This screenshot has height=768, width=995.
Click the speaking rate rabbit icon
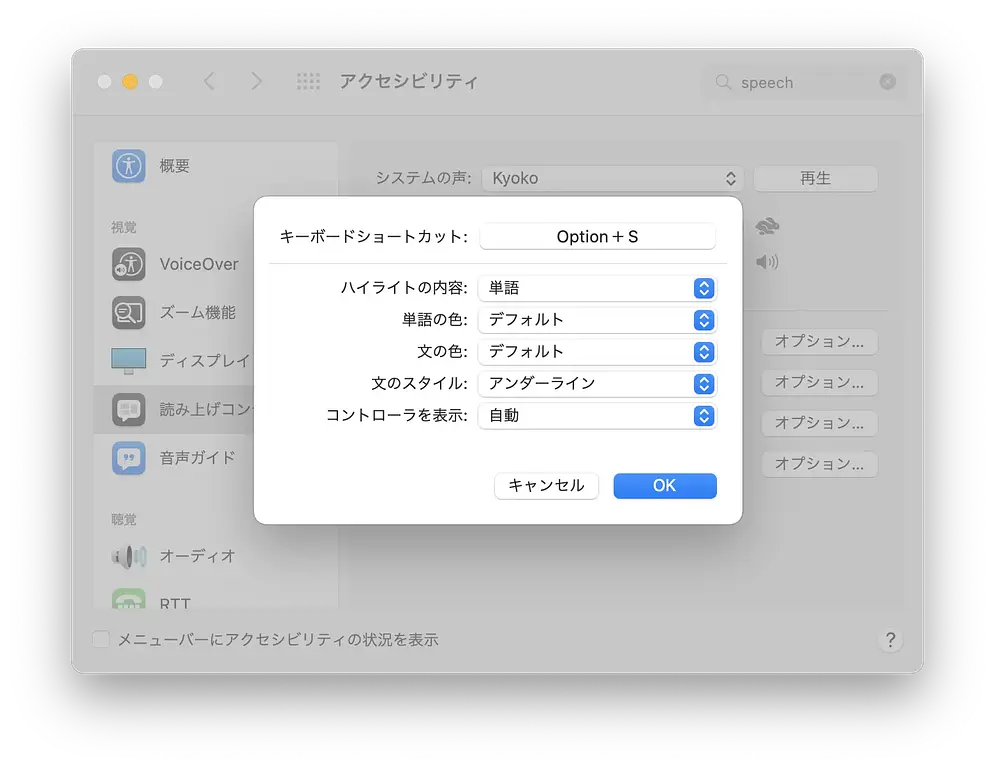coord(767,226)
